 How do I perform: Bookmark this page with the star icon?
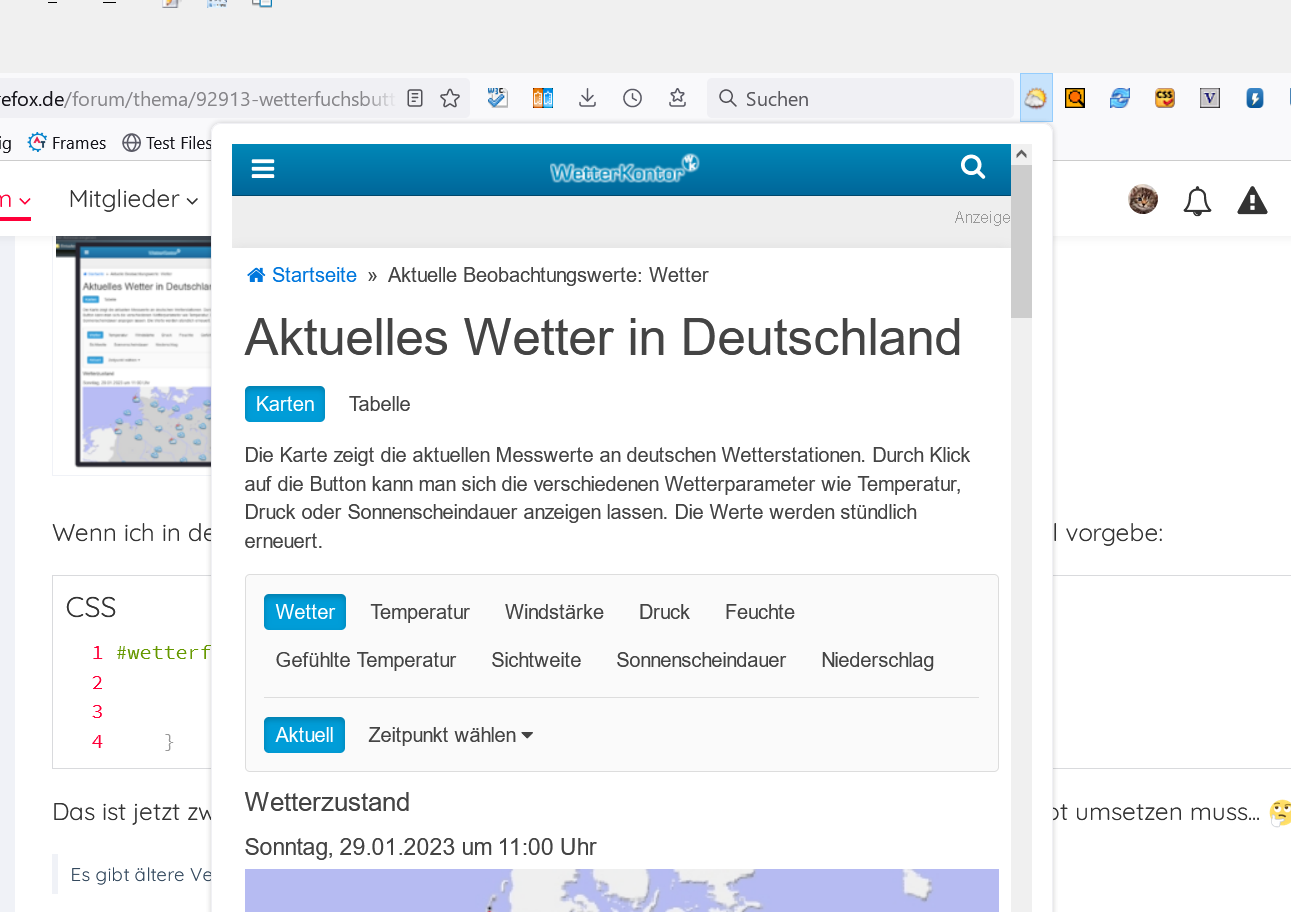450,98
